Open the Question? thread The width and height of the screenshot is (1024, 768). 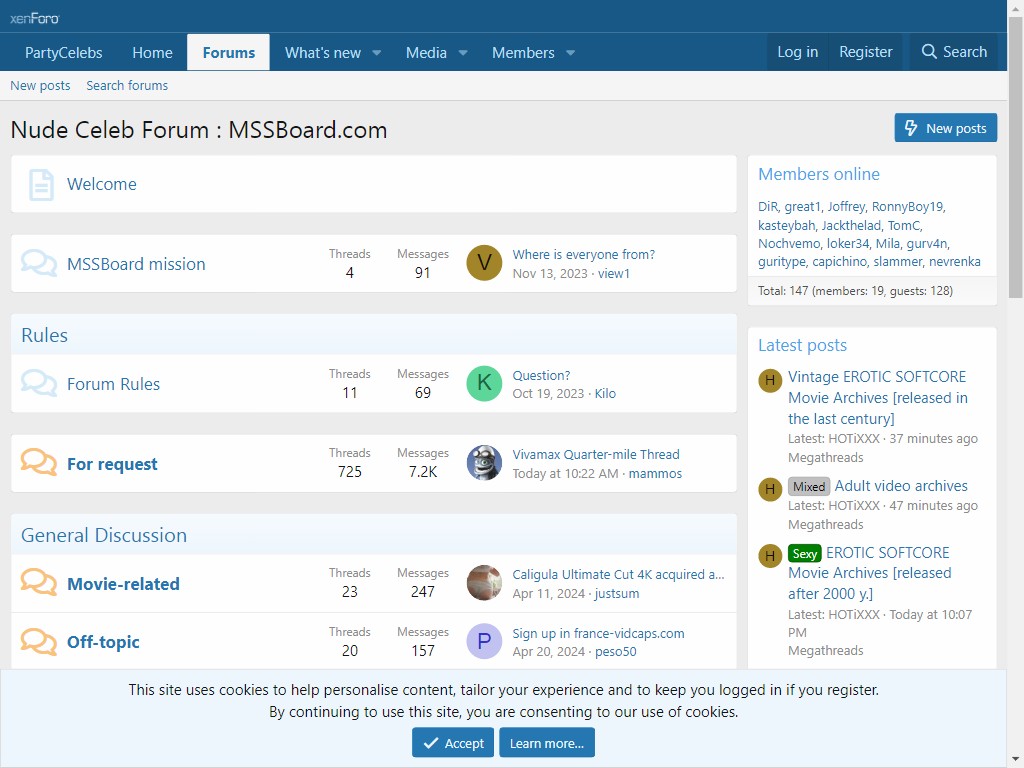click(541, 376)
